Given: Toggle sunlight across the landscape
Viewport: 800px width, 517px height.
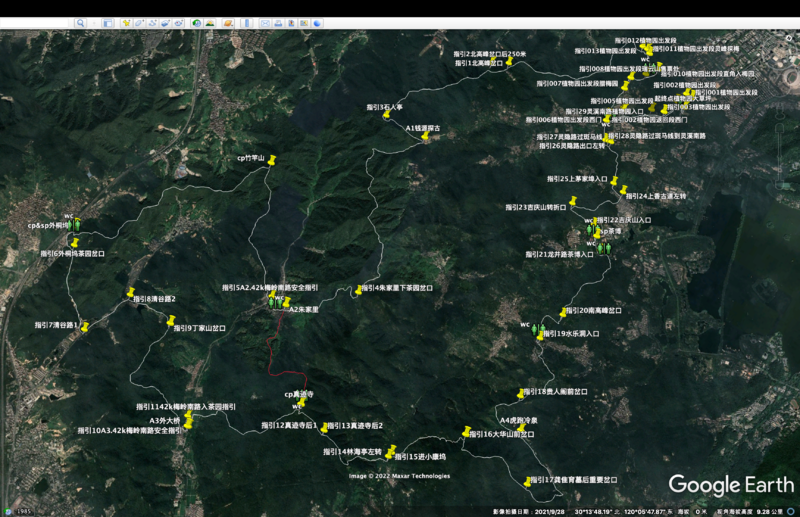Looking at the screenshot, I should (211, 22).
